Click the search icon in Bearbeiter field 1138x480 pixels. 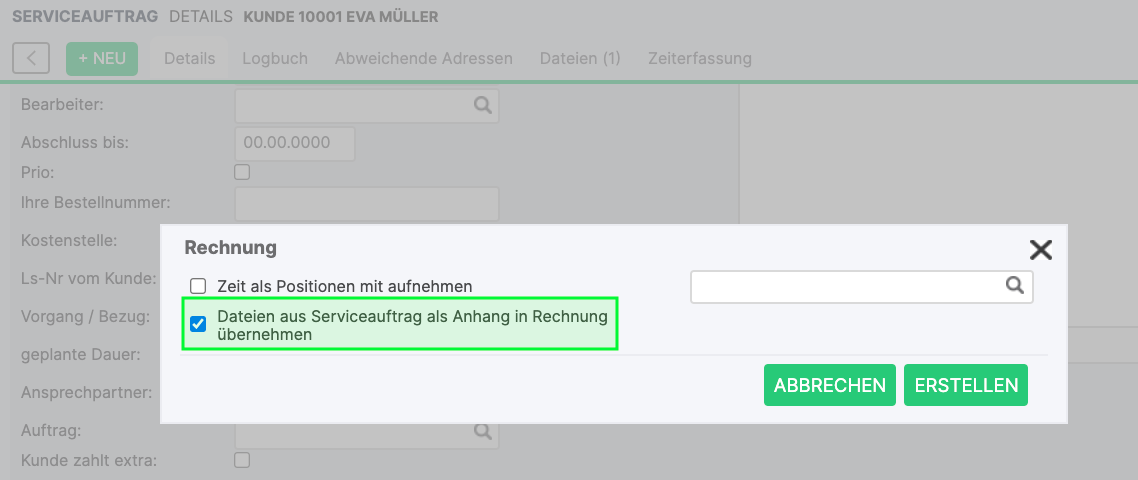pos(482,104)
